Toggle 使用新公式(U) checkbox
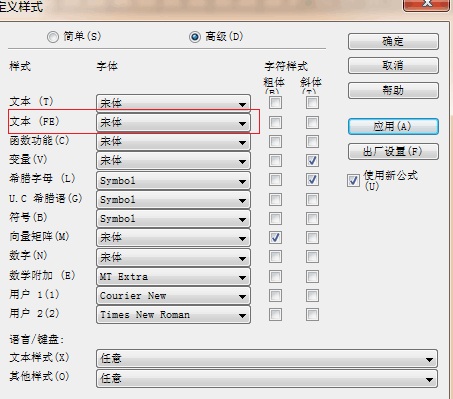The image size is (453, 399). coord(353,181)
